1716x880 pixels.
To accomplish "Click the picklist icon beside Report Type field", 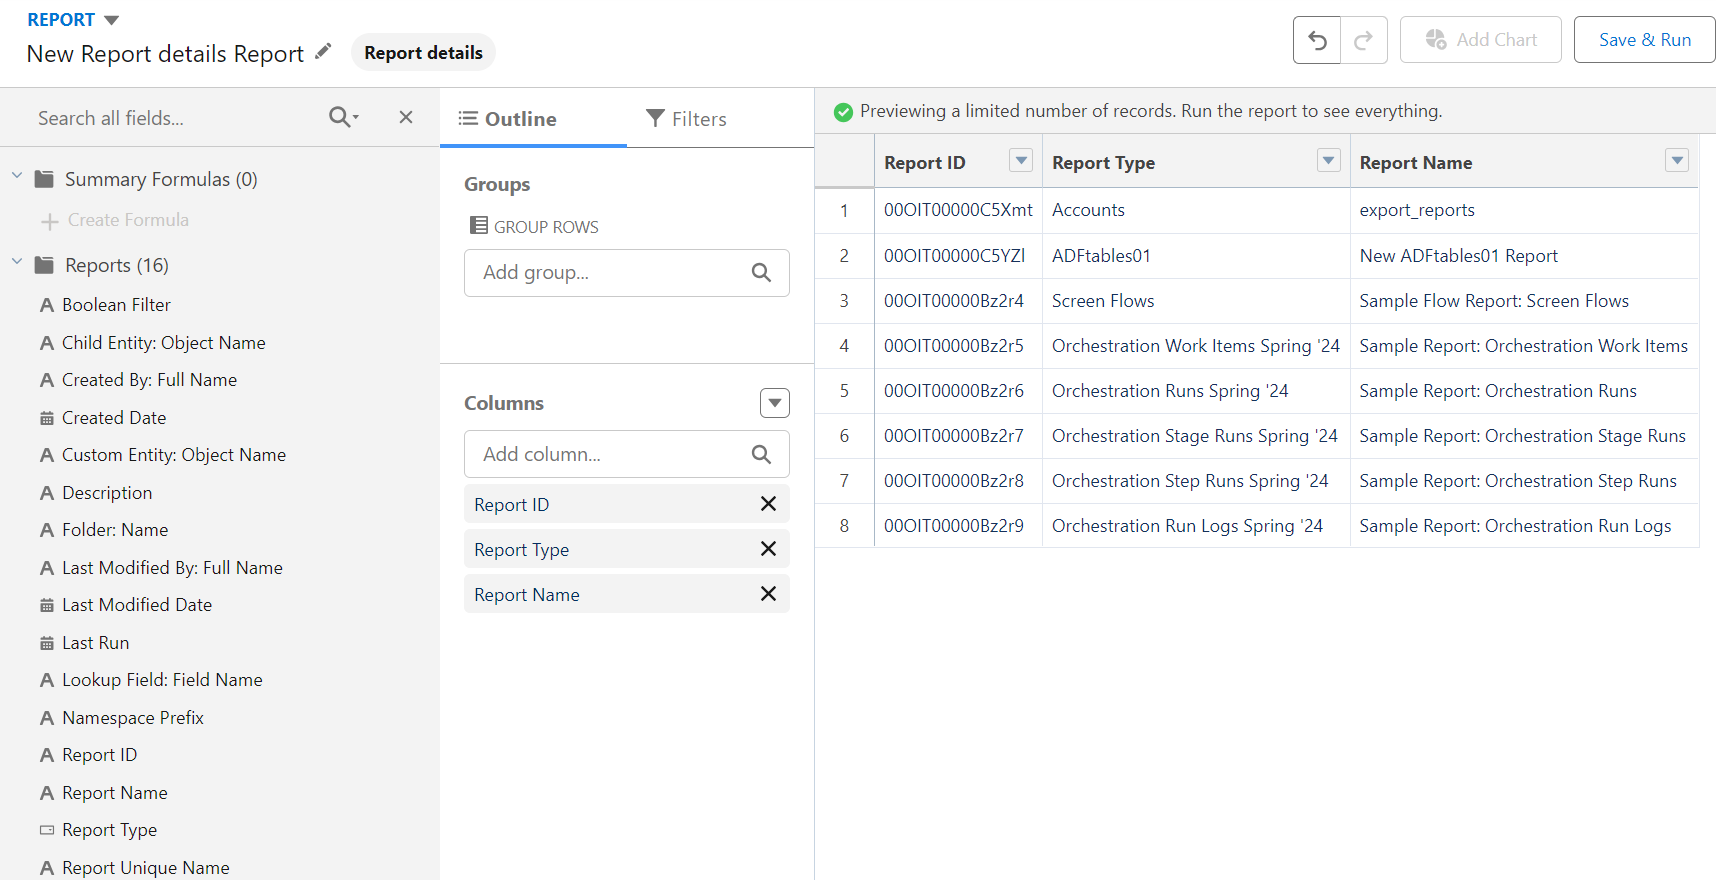I will (47, 830).
